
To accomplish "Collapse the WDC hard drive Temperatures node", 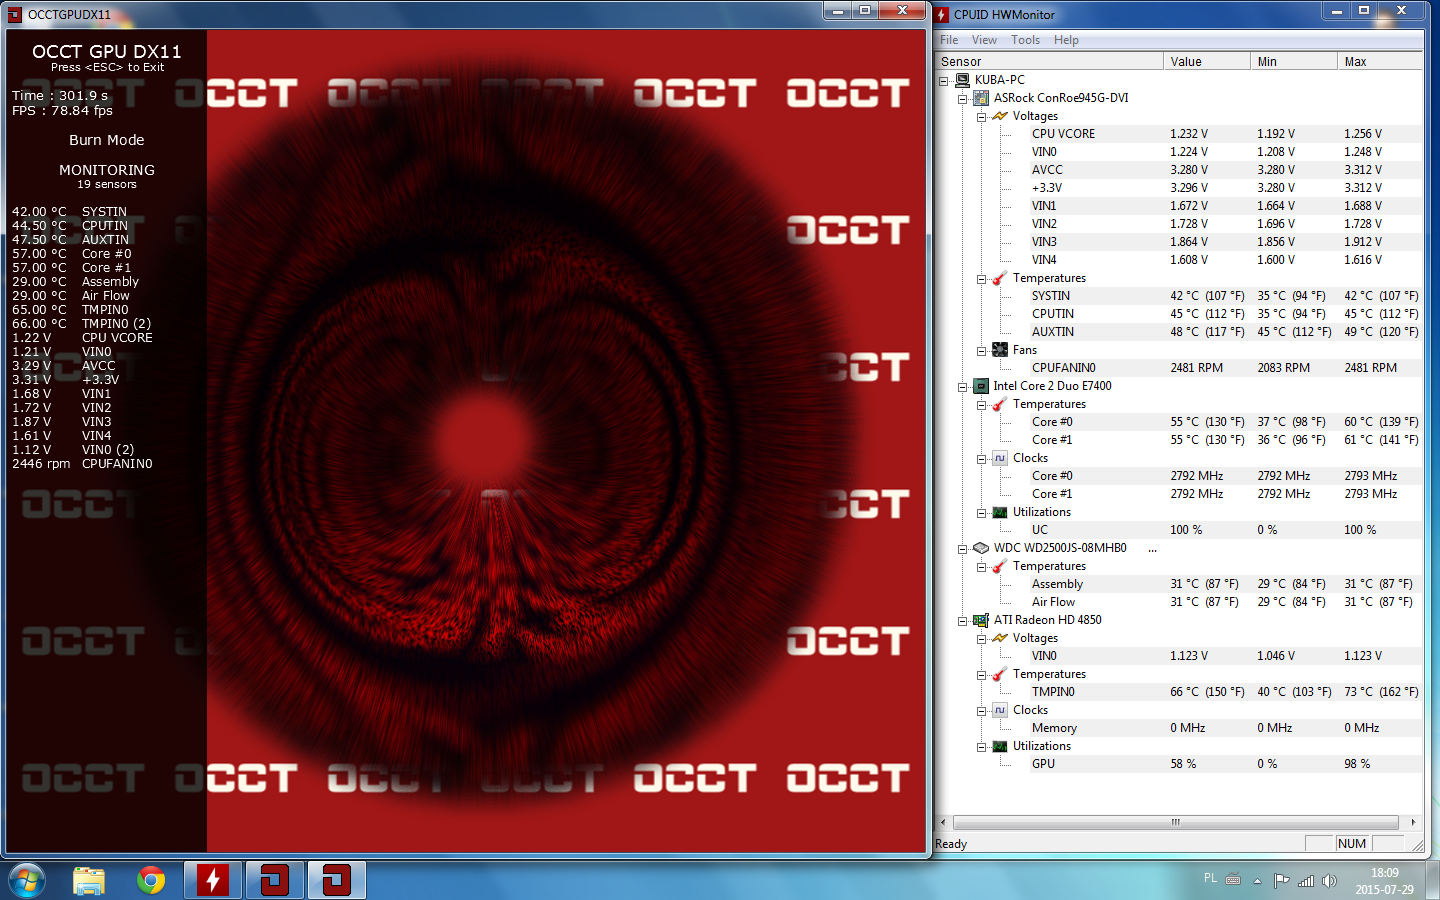I will [982, 567].
